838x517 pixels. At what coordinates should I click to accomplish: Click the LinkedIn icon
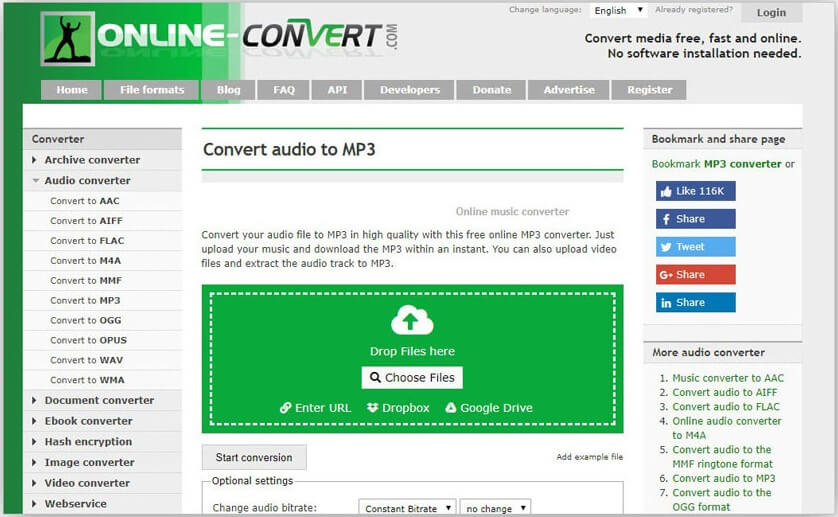point(666,303)
